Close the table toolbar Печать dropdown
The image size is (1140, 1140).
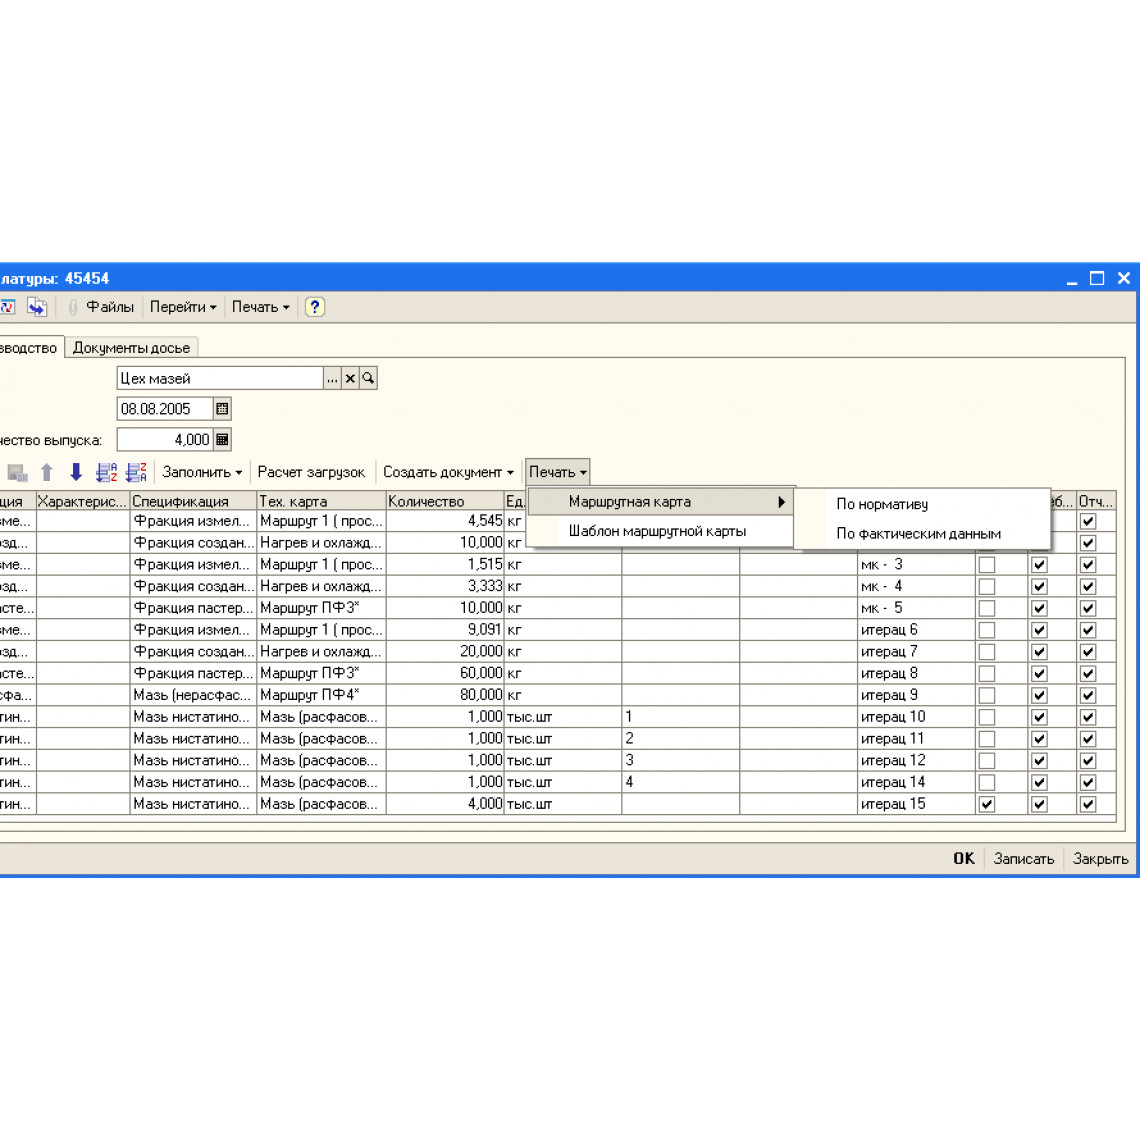tap(558, 473)
